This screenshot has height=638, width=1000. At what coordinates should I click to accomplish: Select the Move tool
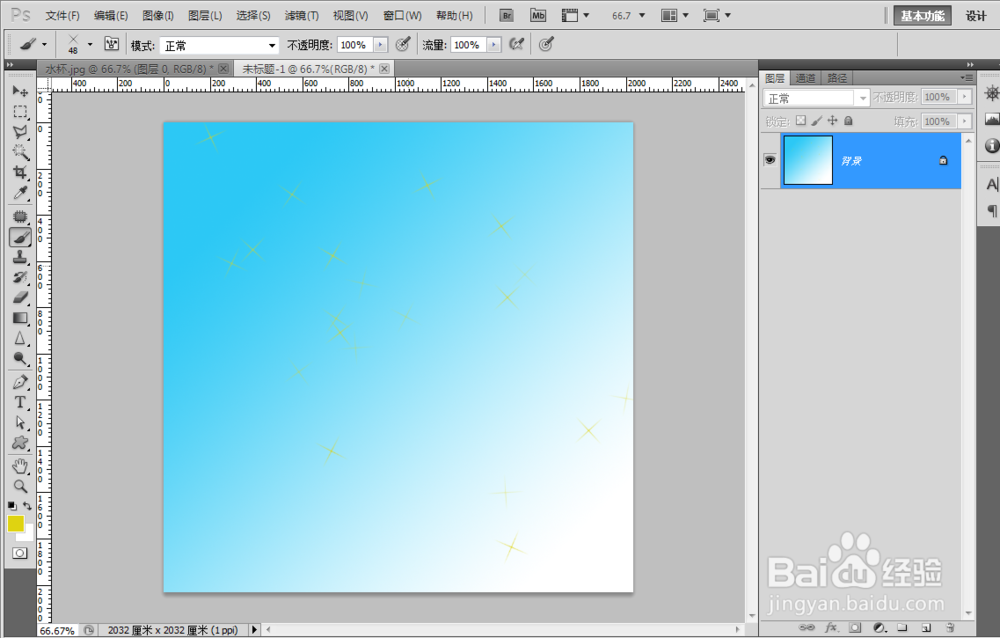click(20, 91)
